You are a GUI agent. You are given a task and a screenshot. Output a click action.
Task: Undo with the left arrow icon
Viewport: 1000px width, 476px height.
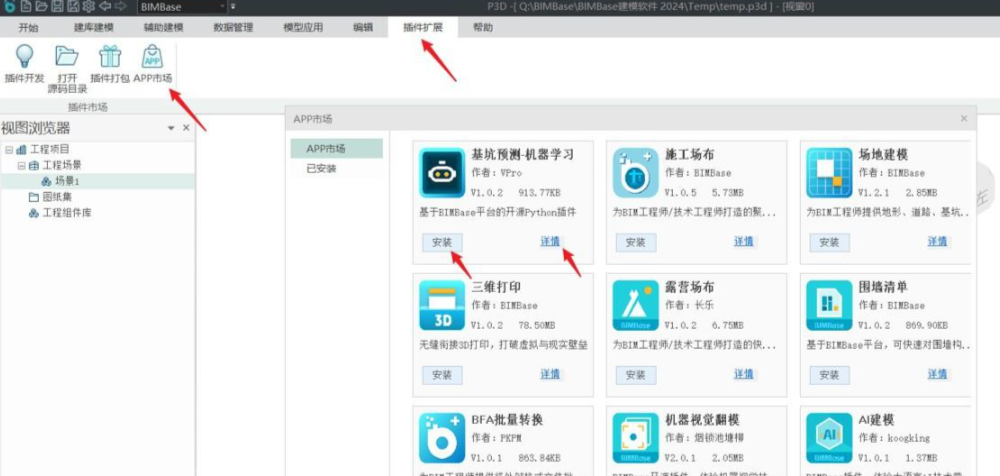[x=105, y=7]
